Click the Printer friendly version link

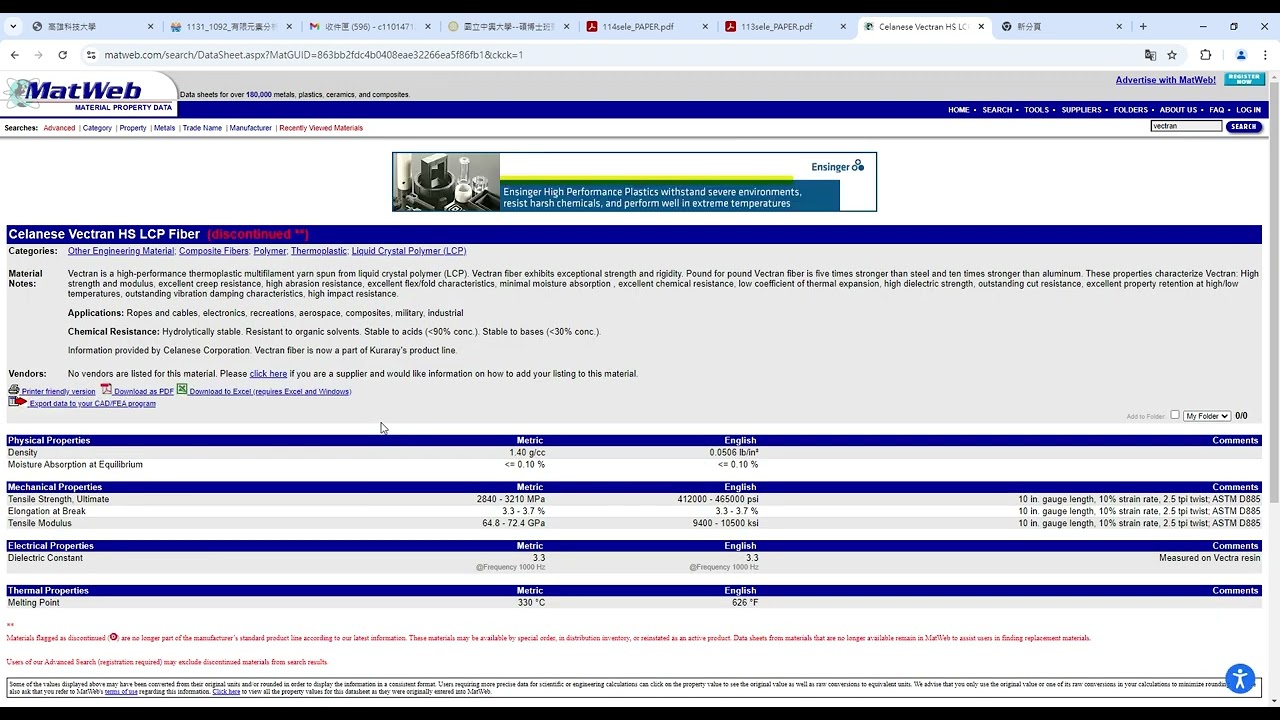[x=58, y=392]
